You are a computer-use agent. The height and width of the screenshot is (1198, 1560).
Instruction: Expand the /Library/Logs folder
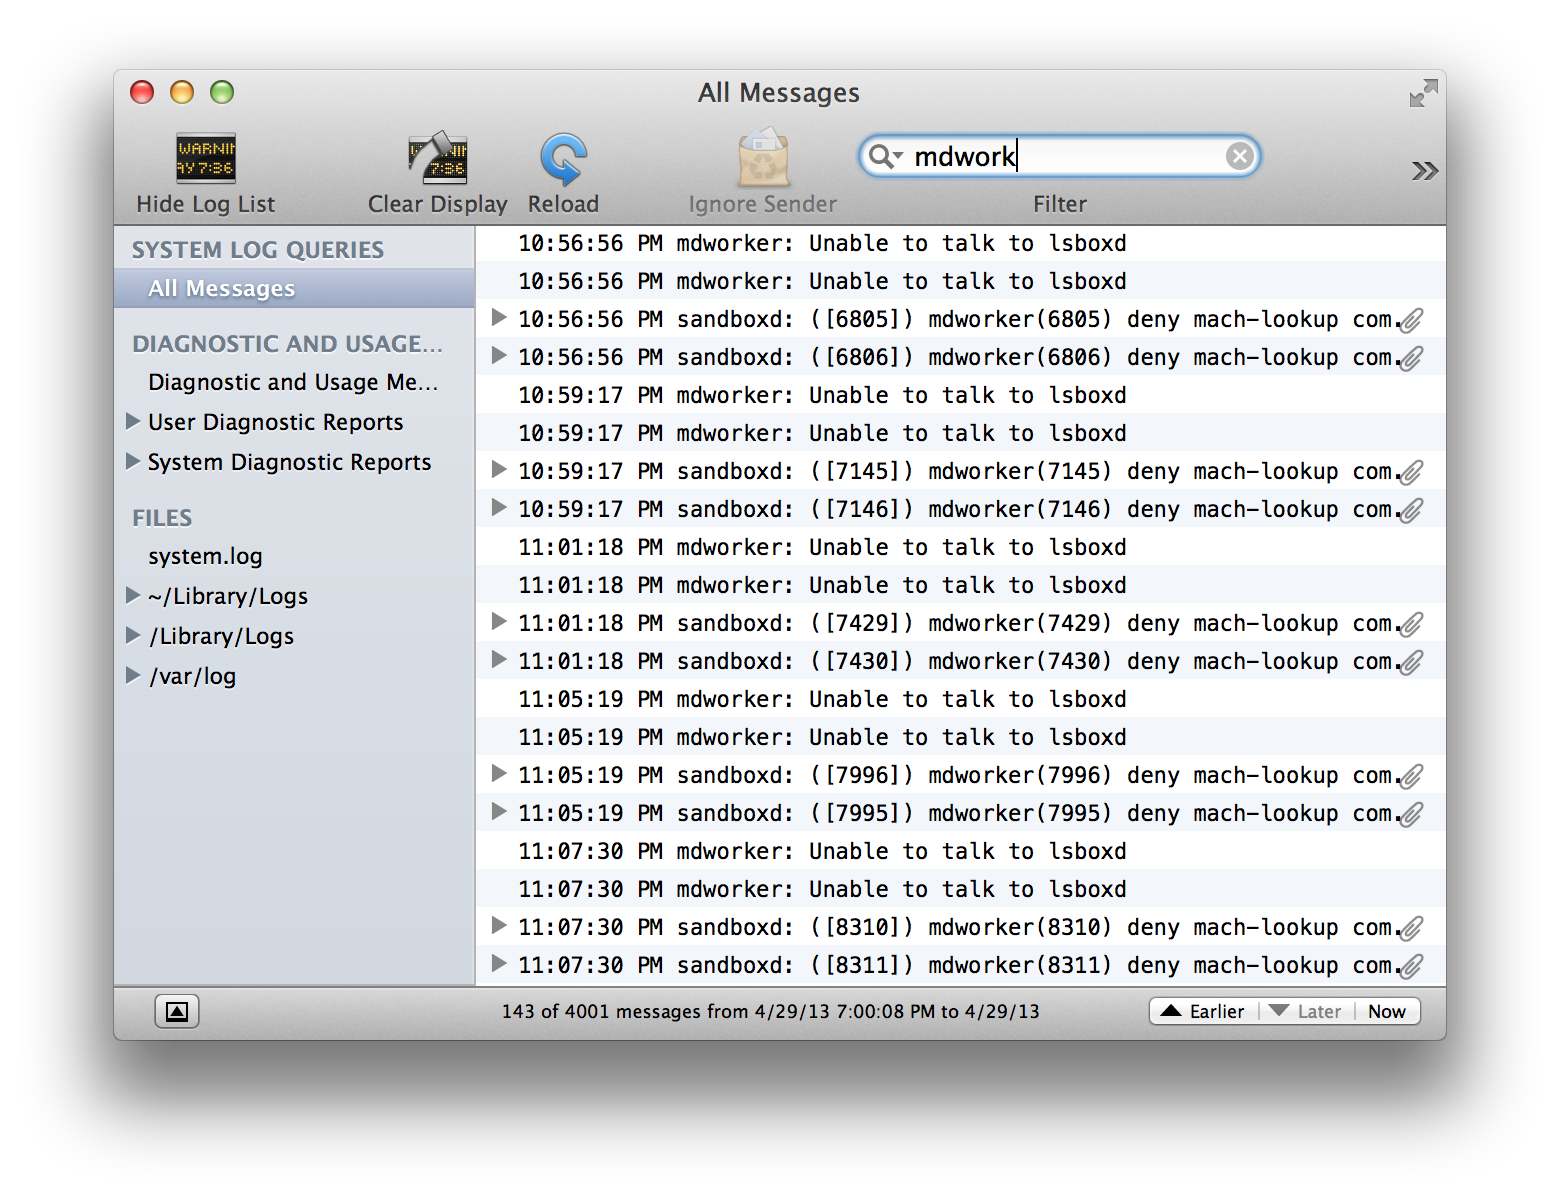point(132,635)
